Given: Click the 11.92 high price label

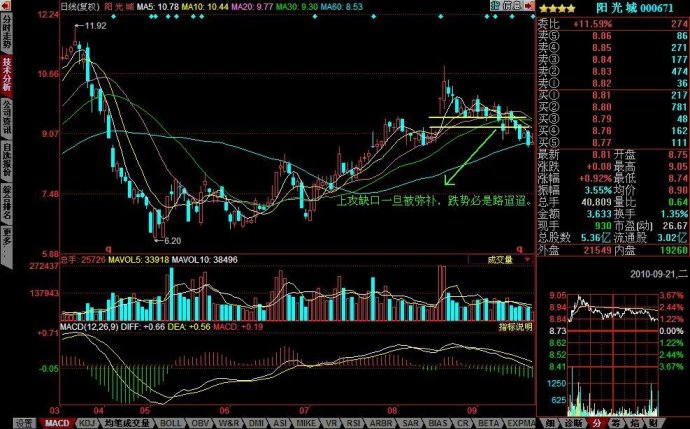Looking at the screenshot, I should tap(95, 26).
